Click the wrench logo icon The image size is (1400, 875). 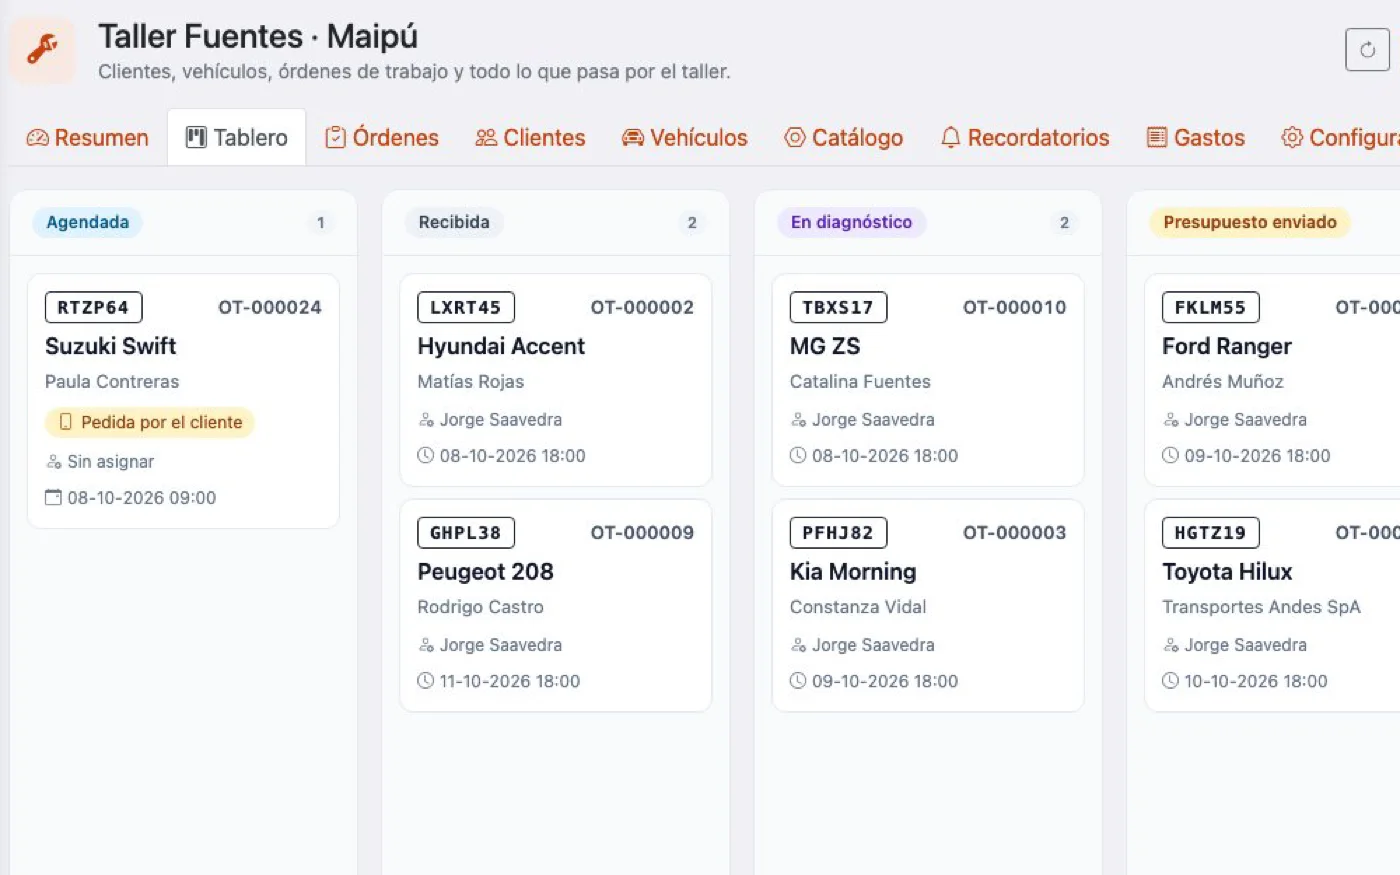42,49
